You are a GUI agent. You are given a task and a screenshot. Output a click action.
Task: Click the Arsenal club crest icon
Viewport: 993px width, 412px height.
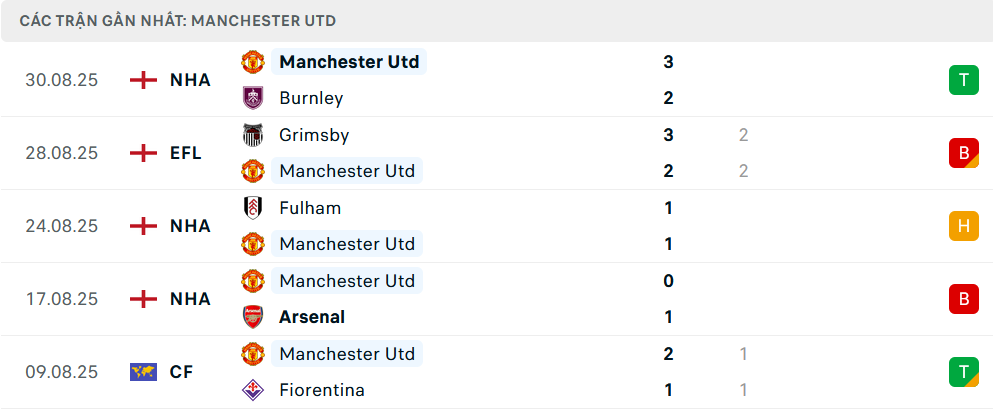pos(252,317)
